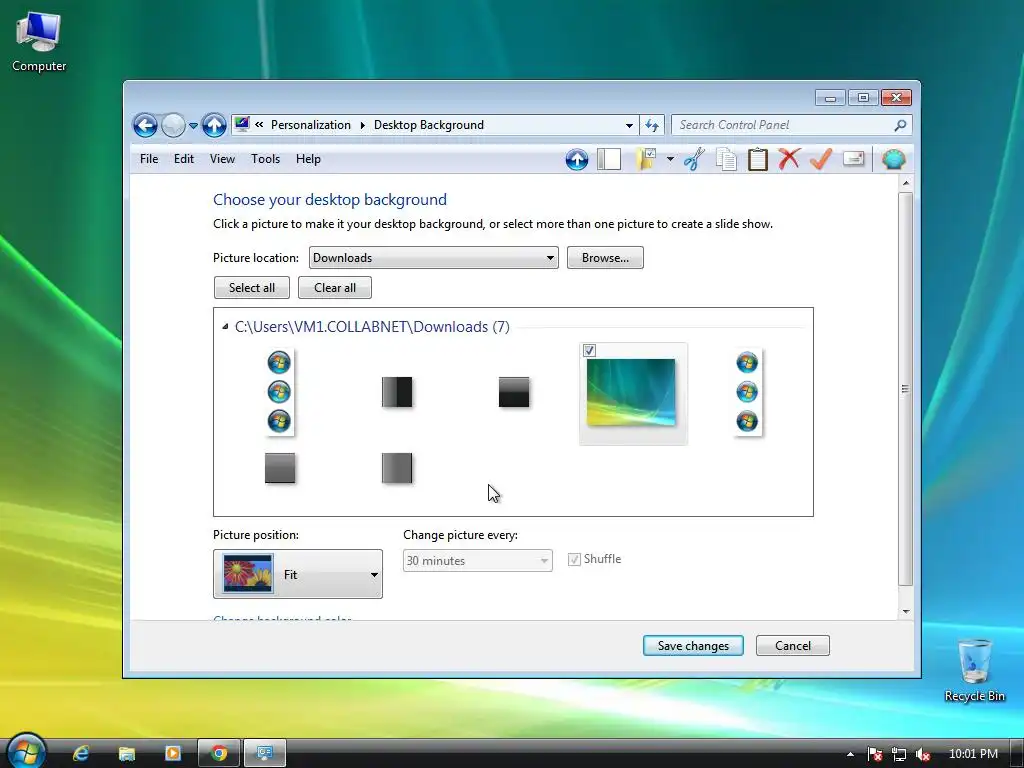Select the Vista aurora wallpaper thumbnail
Viewport: 1024px width, 768px height.
point(631,392)
